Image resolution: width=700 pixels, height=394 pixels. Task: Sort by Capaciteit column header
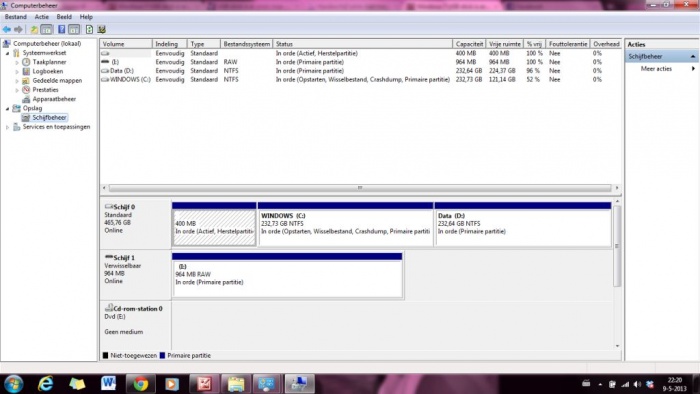(x=469, y=44)
